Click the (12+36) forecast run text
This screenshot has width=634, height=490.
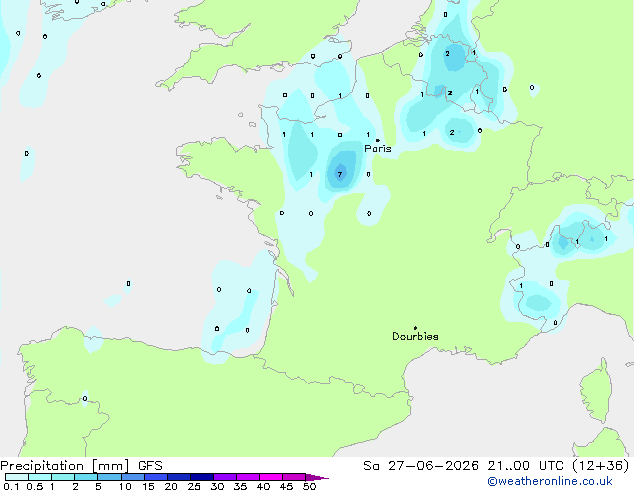[x=601, y=466]
